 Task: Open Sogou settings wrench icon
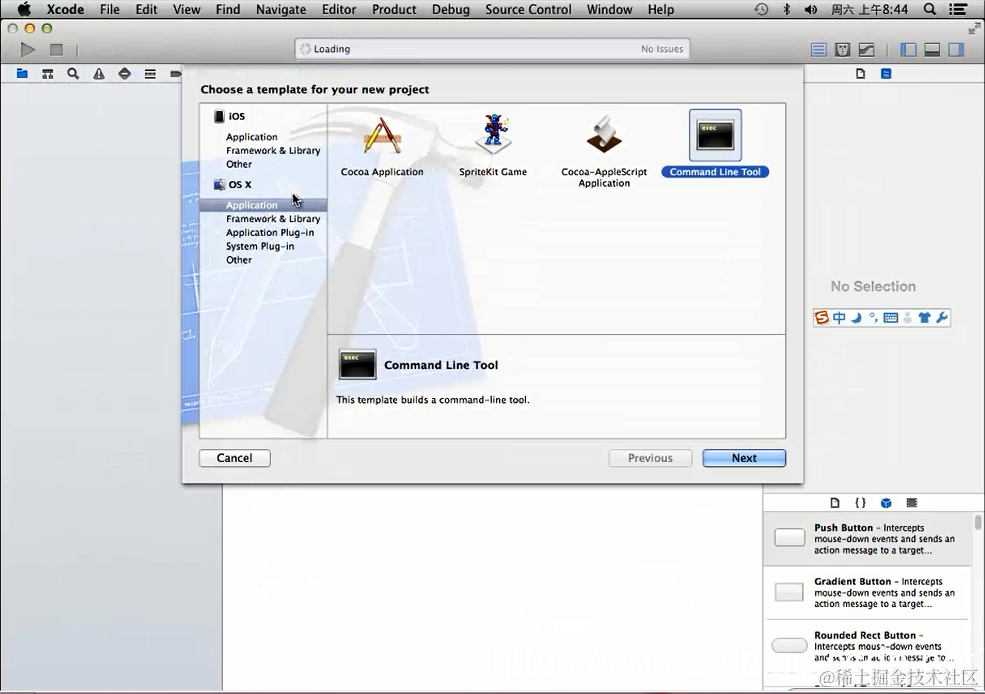pos(941,318)
